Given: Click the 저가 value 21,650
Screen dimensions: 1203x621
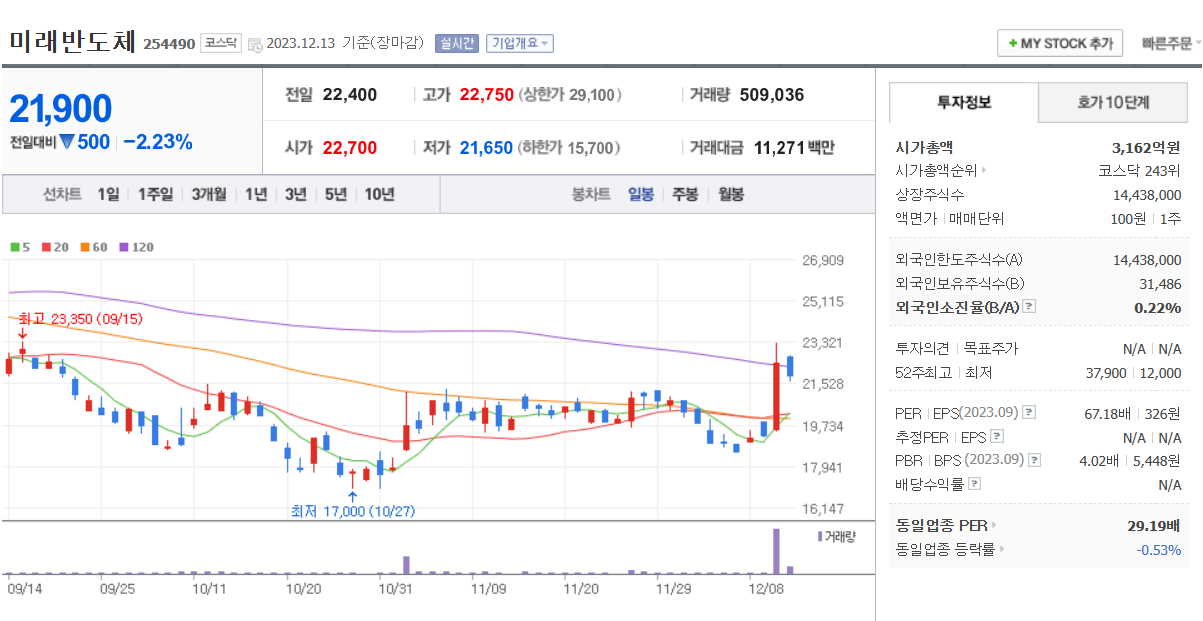Looking at the screenshot, I should tap(487, 148).
